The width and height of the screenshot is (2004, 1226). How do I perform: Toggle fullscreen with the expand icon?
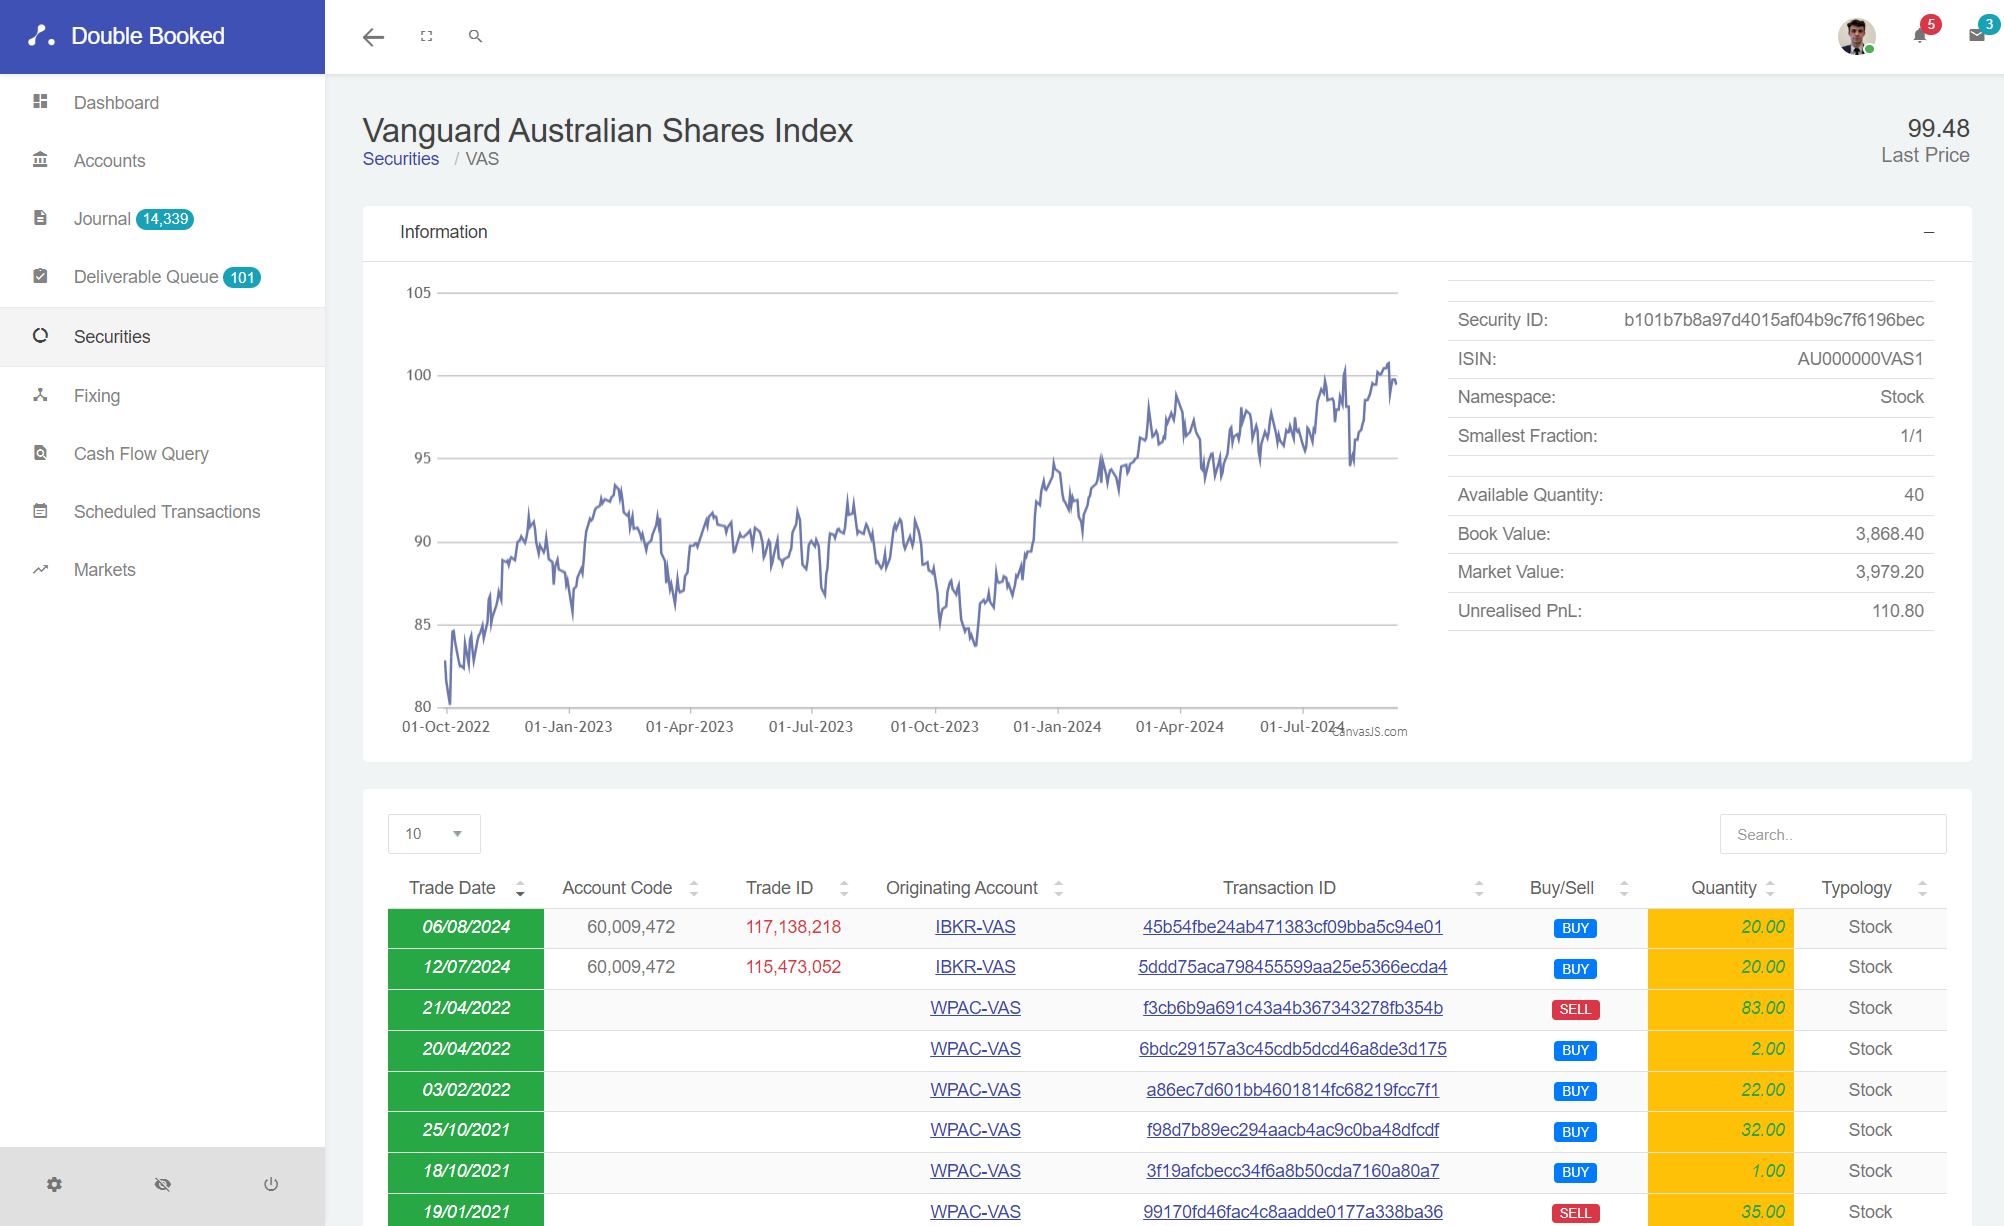[426, 36]
